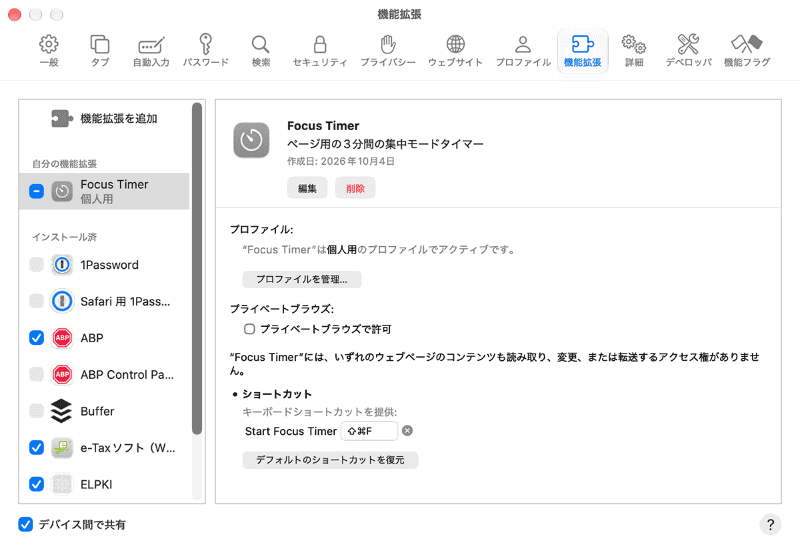This screenshot has height=549, width=800.
Task: Enable the Buffer extension checkbox
Action: (x=36, y=411)
